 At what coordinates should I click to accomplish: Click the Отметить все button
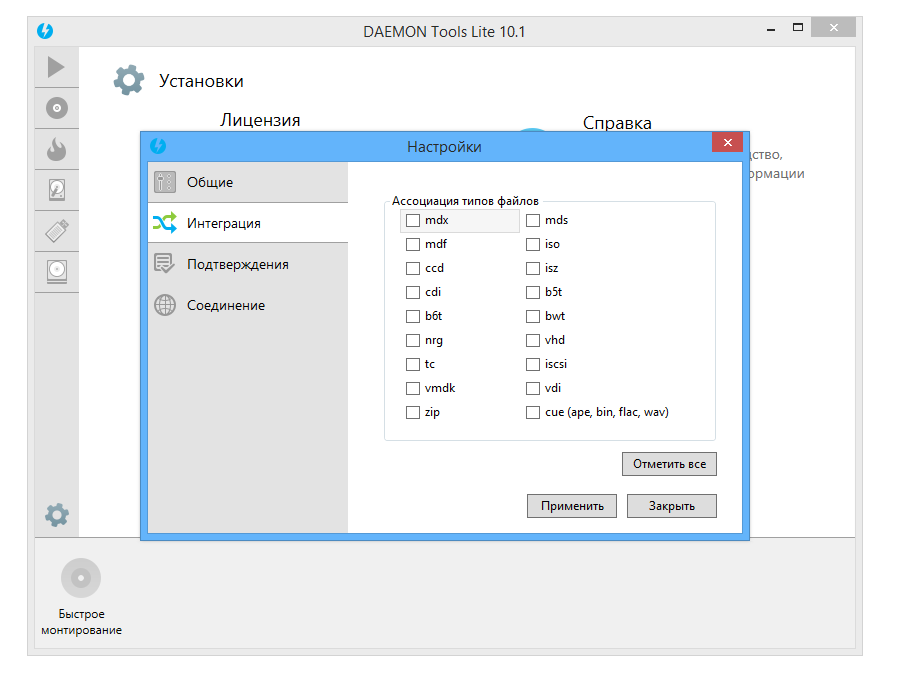669,464
